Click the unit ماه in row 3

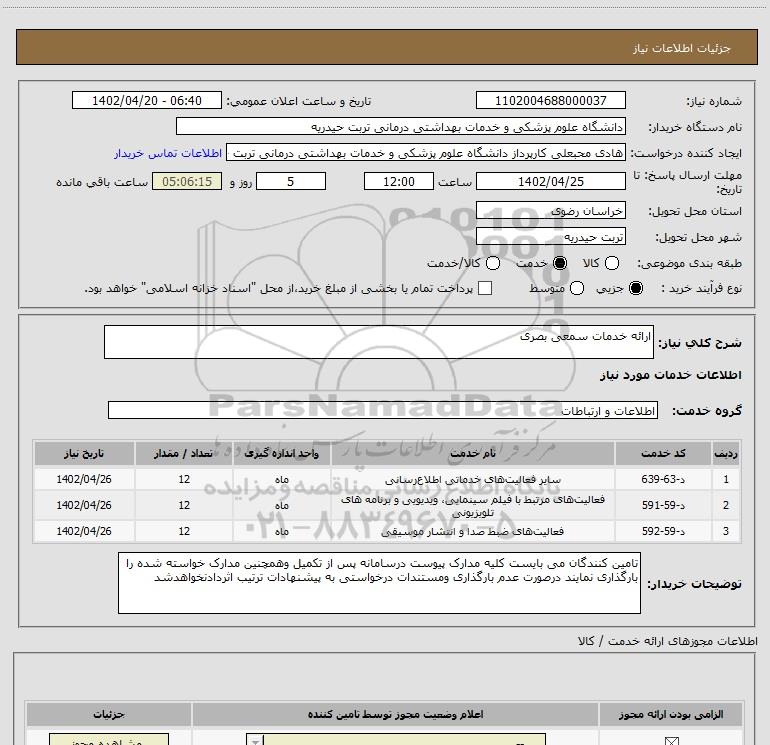tap(282, 531)
